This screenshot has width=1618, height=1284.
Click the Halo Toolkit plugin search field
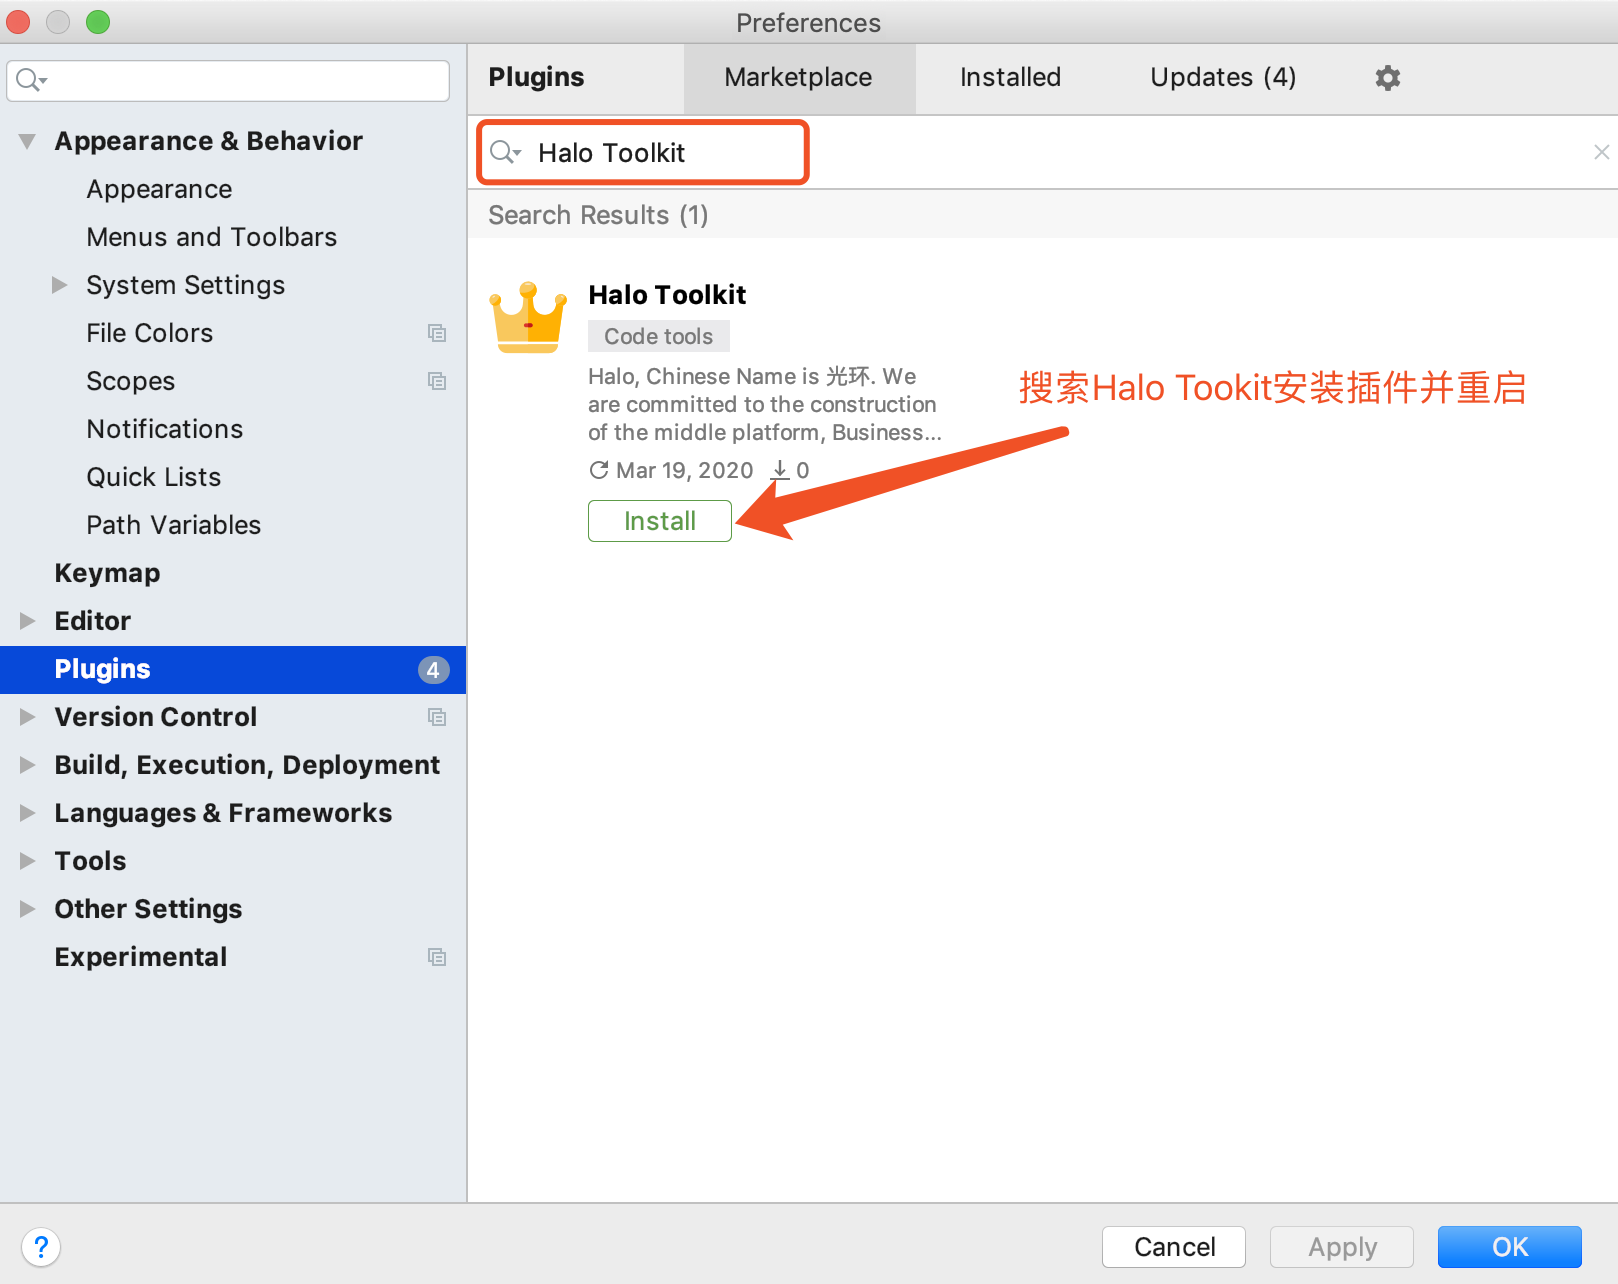click(x=660, y=153)
